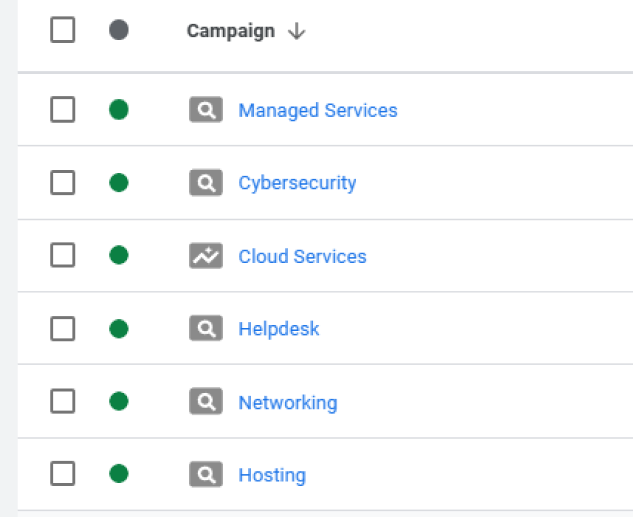Click the search campaign icon beside Managed Services
633x517 pixels.
click(205, 110)
